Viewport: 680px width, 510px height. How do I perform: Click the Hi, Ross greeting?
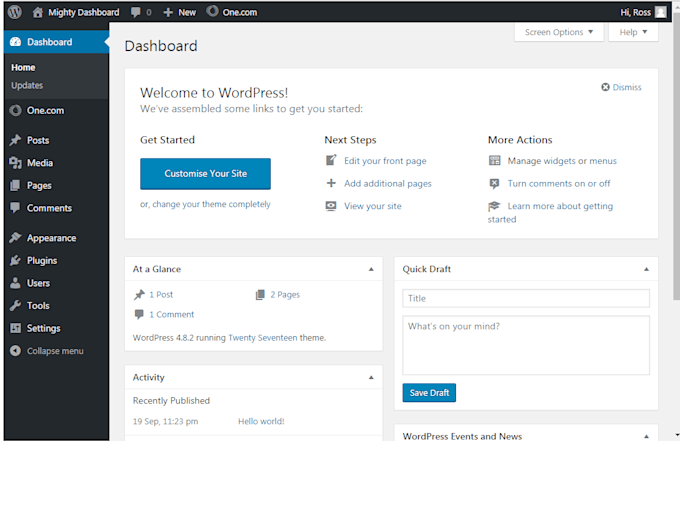point(635,12)
